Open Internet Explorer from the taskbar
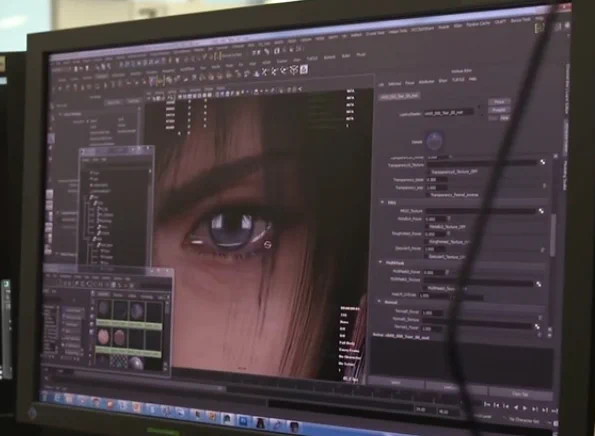The image size is (595, 436). [x=58, y=398]
